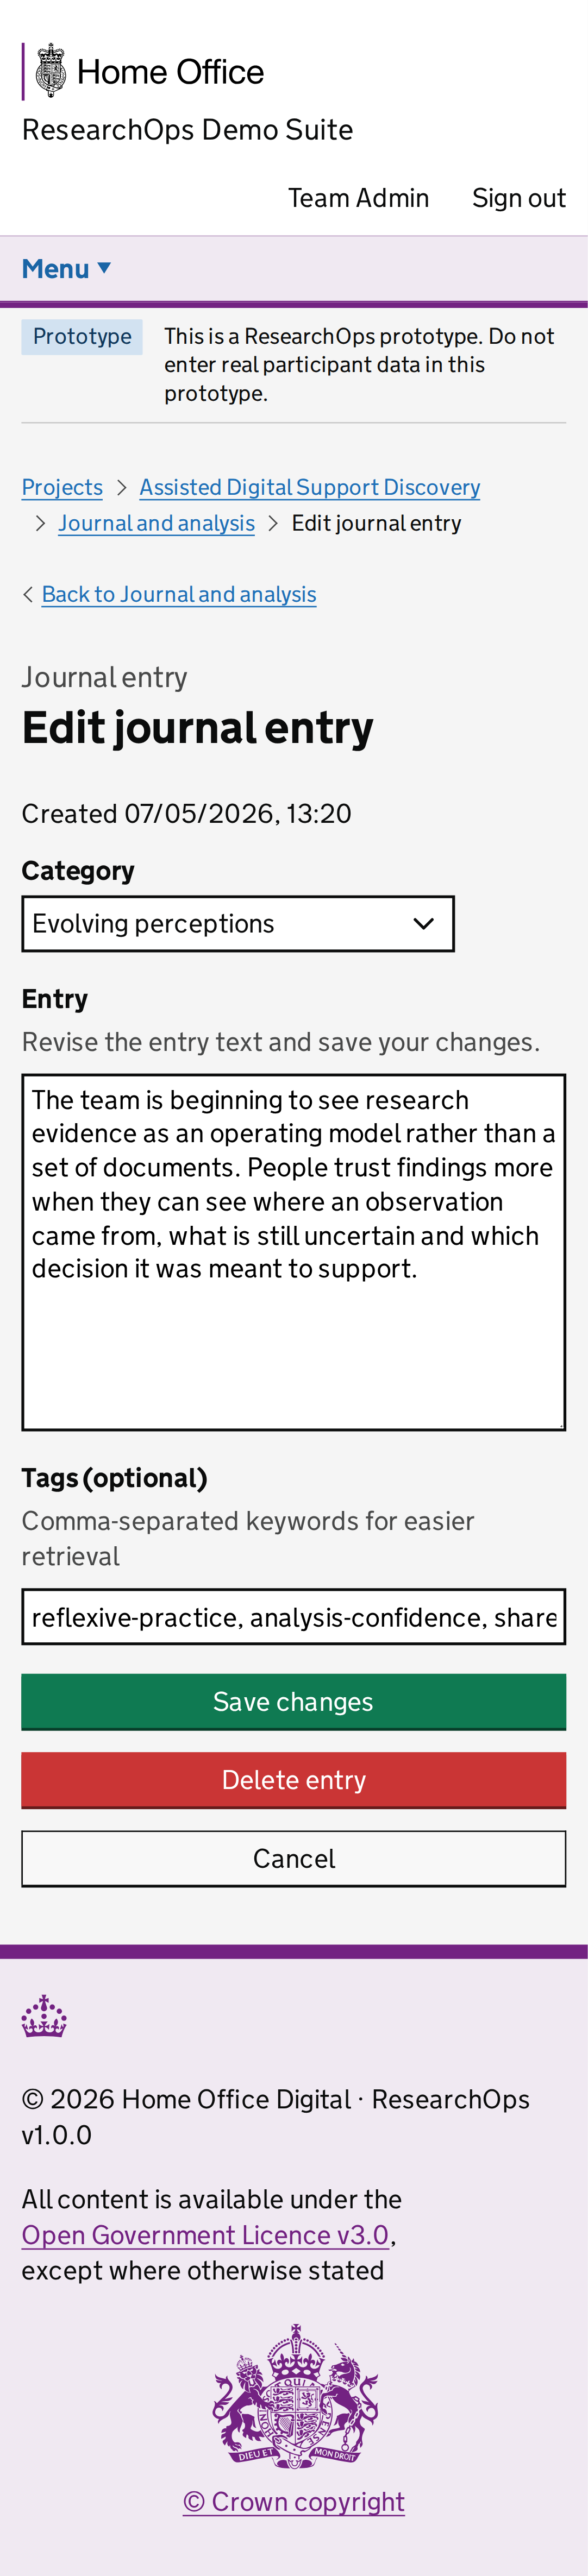Cancel editing the journal entry

click(294, 1859)
